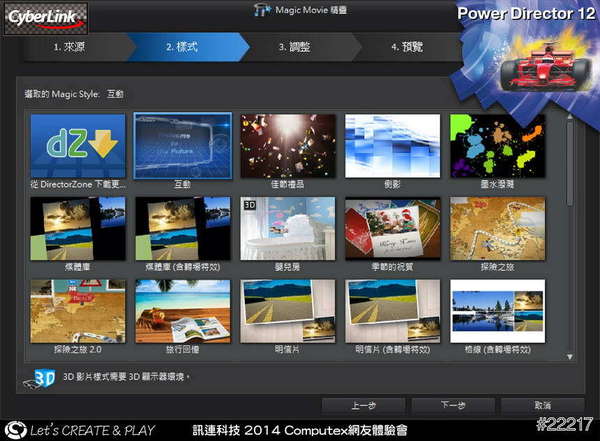600x441 pixels.
Task: Switch to step 4. 預覽
Action: 409,47
